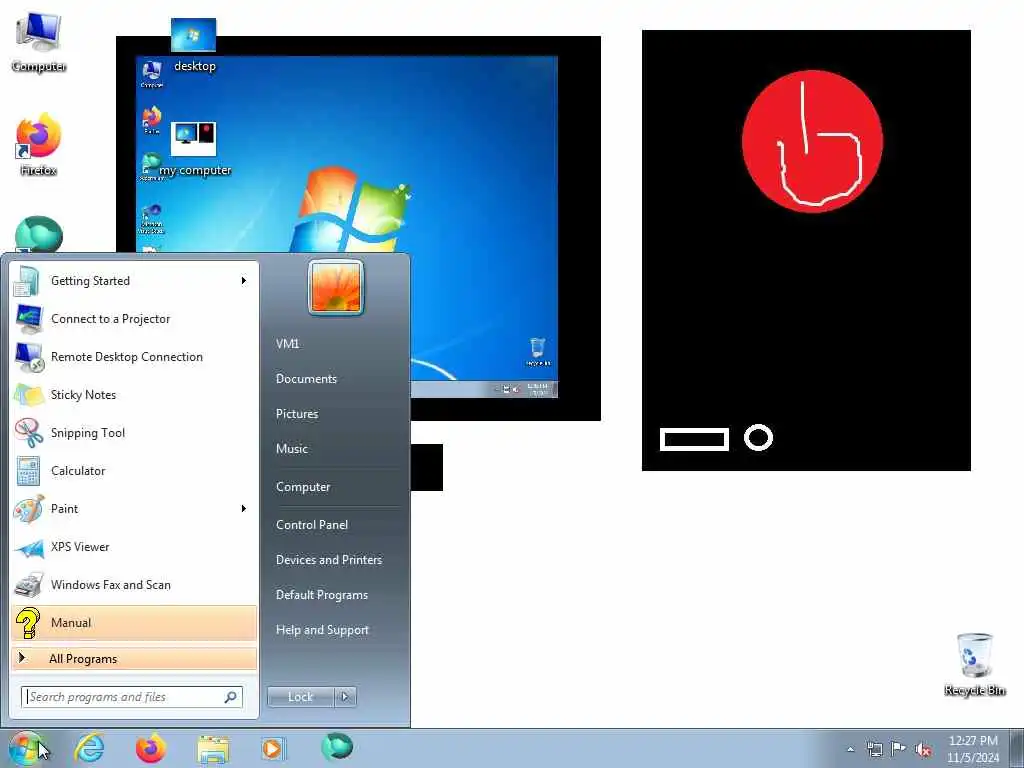Click the yellow question mark Manual icon
Image resolution: width=1024 pixels, height=768 pixels.
(x=28, y=623)
